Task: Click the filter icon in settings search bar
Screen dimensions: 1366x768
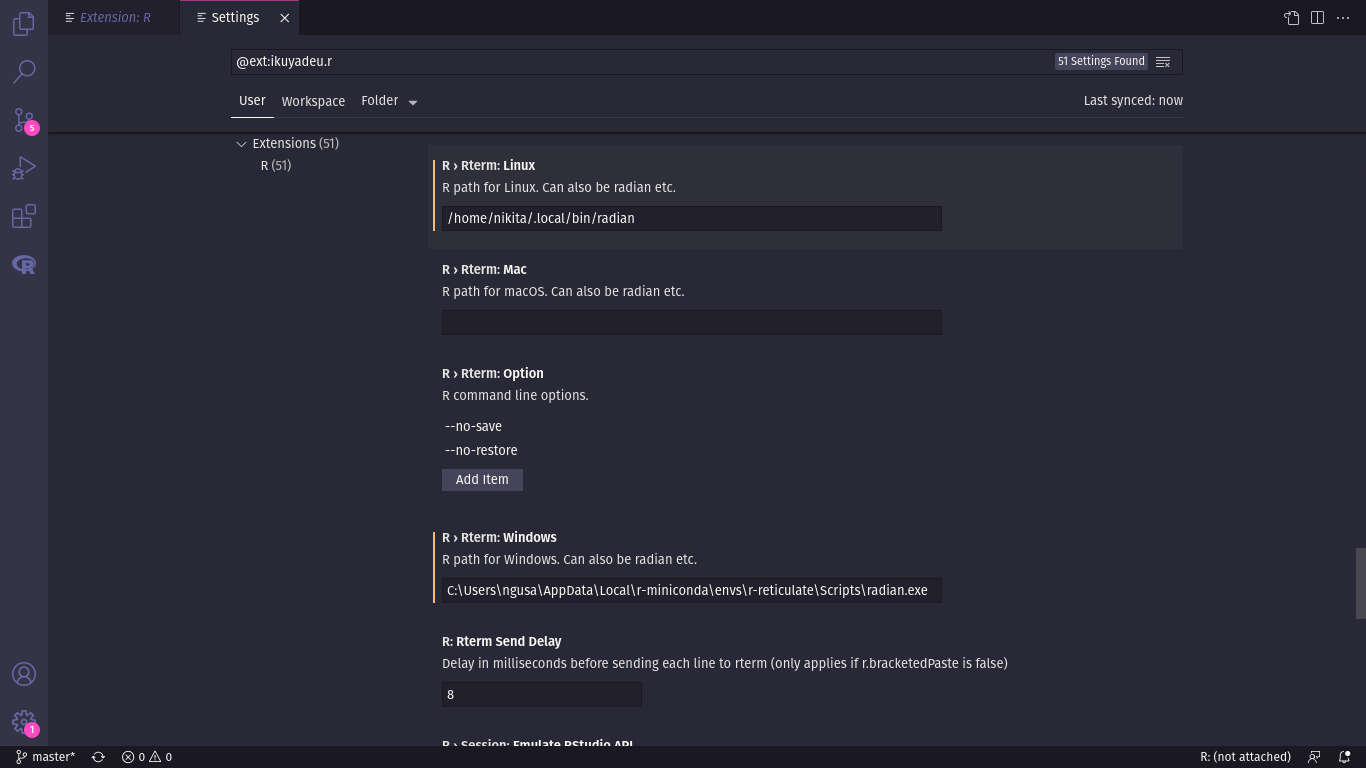Action: 1163,61
